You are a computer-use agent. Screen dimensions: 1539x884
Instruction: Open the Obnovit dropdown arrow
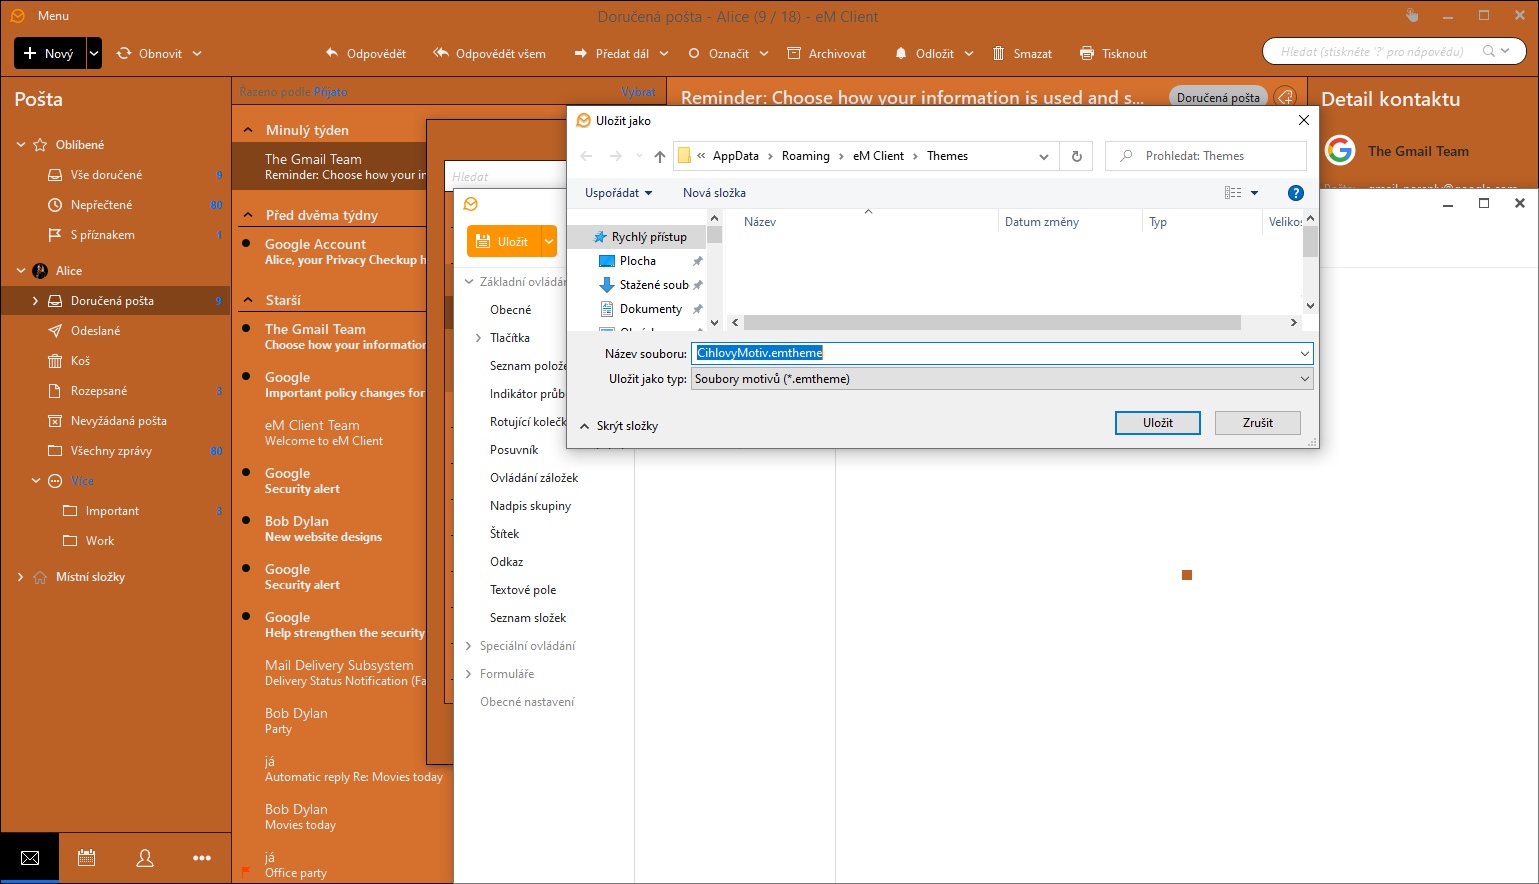click(197, 53)
